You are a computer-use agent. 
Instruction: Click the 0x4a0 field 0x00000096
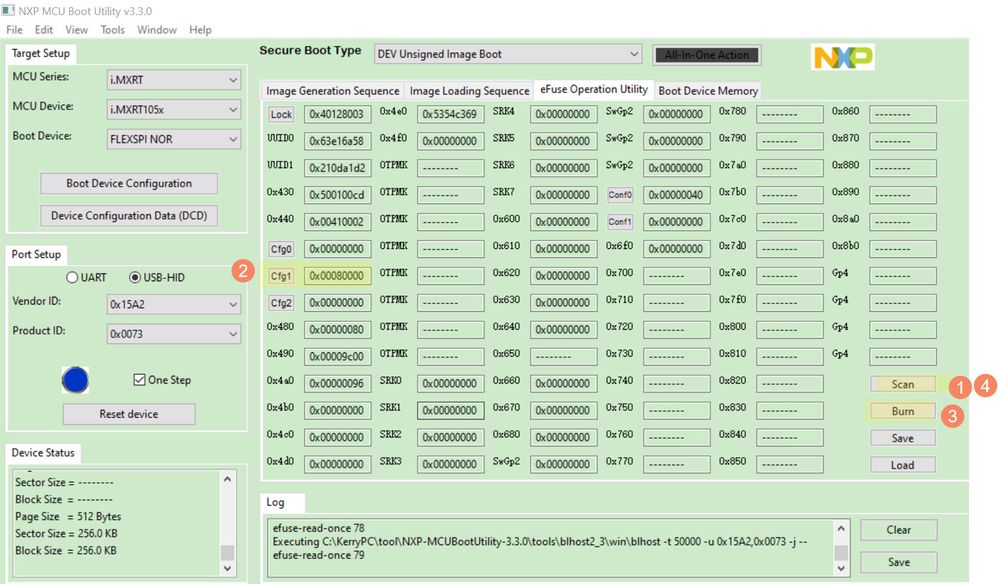pyautogui.click(x=337, y=383)
